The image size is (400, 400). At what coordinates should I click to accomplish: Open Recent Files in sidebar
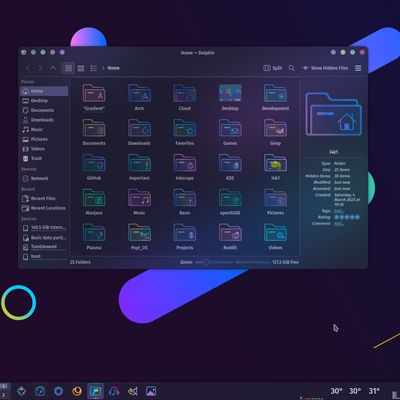coord(44,198)
